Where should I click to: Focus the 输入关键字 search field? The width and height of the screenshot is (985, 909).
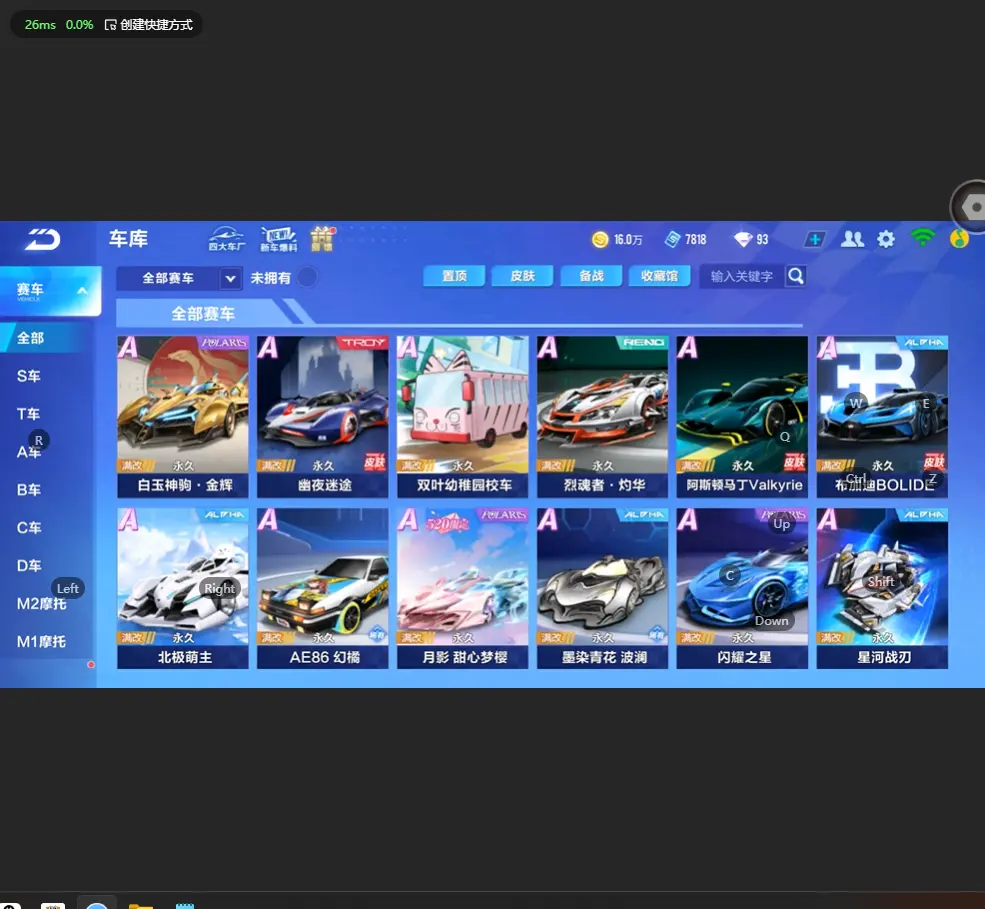tap(742, 276)
